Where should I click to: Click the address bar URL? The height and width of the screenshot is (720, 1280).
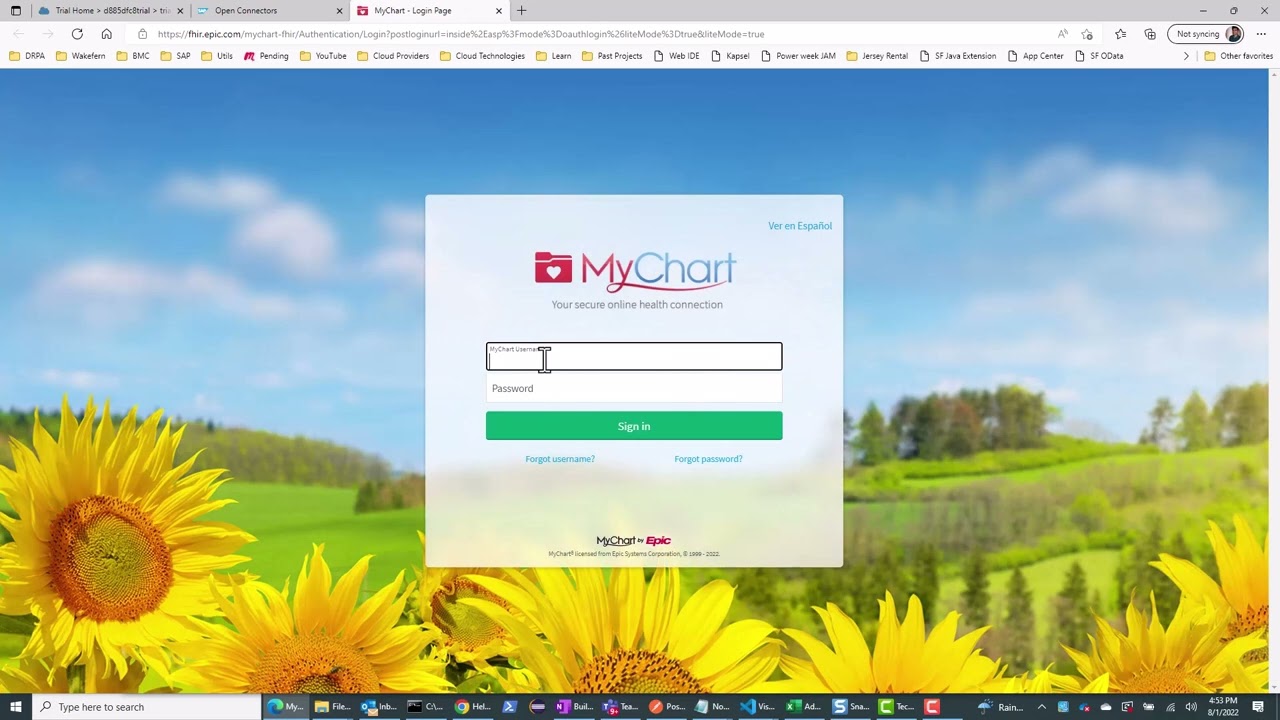461,34
